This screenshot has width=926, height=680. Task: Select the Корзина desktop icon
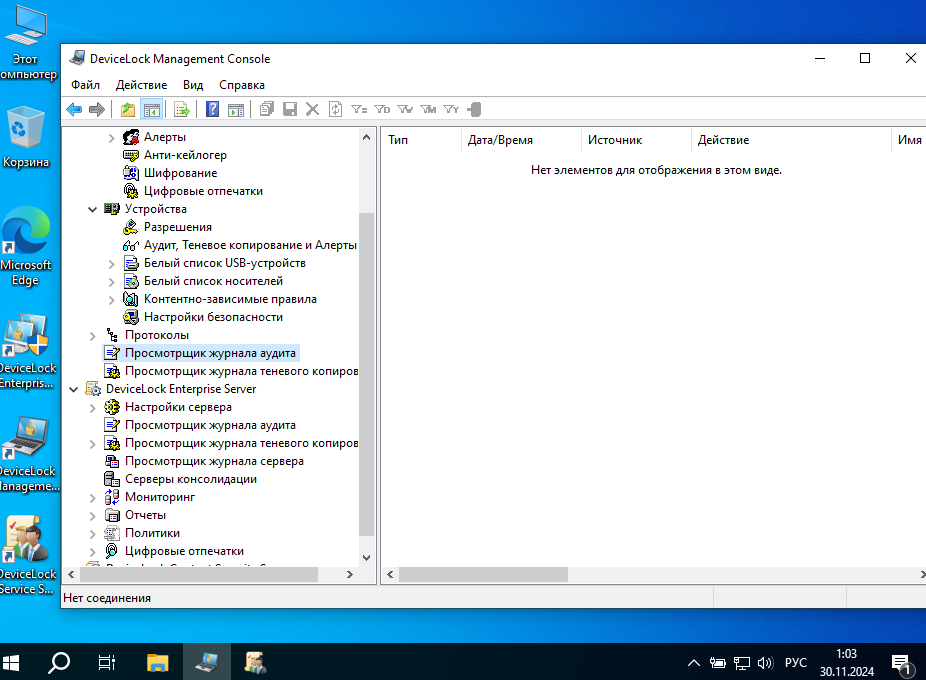point(26,136)
